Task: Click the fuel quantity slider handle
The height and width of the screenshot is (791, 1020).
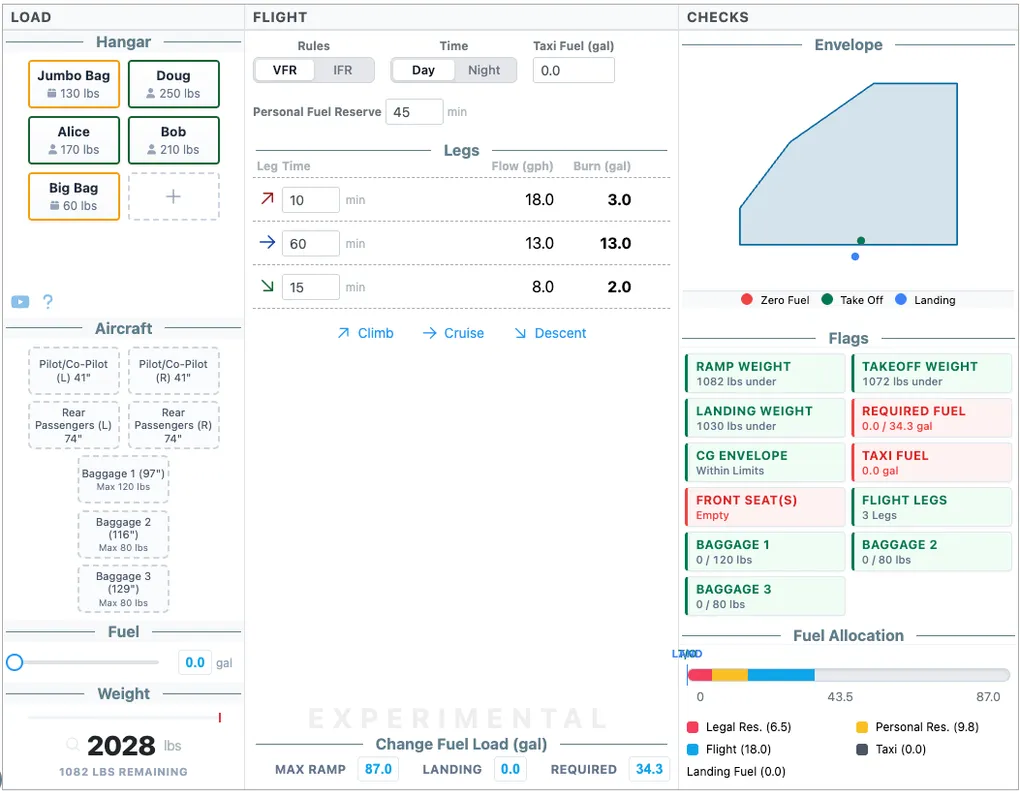Action: click(x=15, y=662)
